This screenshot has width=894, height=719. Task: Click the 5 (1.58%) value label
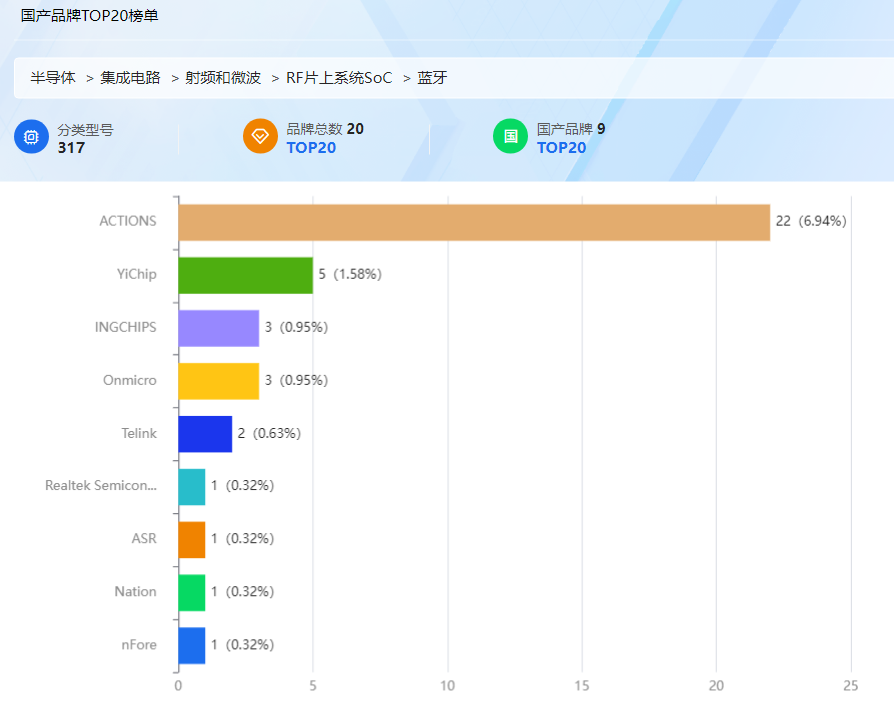[350, 274]
